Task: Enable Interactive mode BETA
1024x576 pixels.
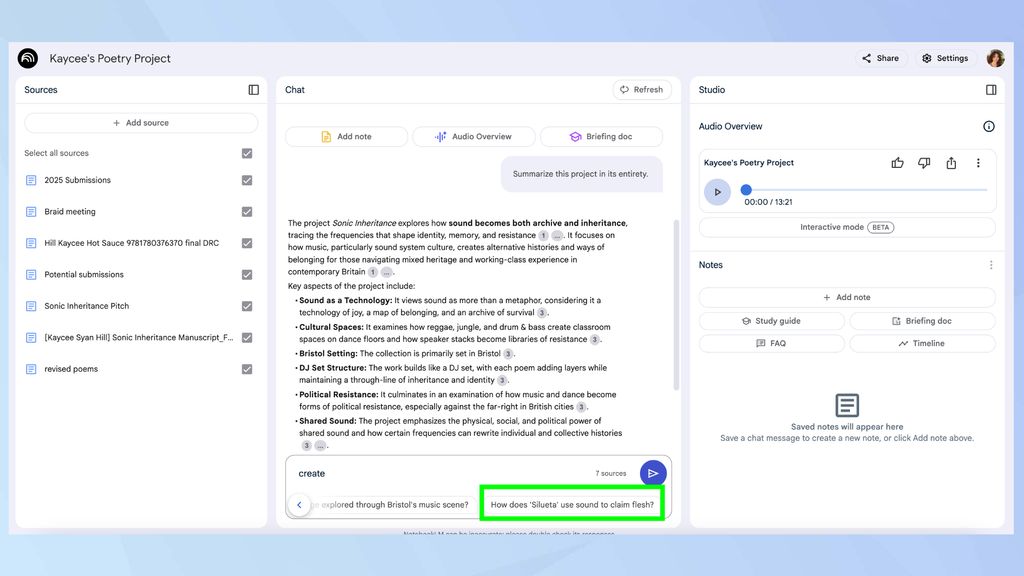Action: [846, 227]
